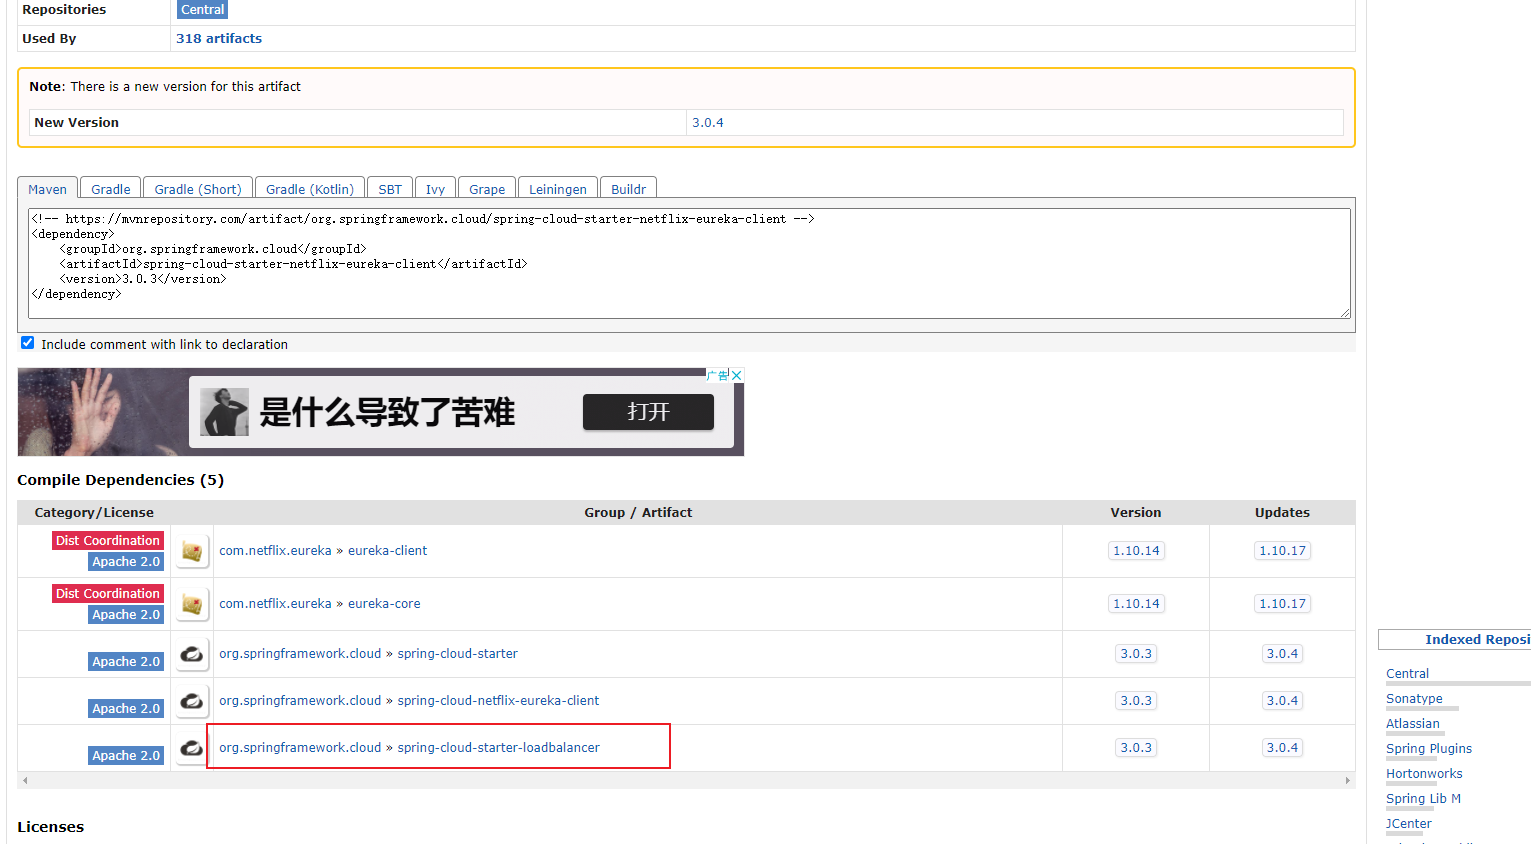Open the spring-cloud-starter artifact link
This screenshot has width=1531, height=844.
458,654
